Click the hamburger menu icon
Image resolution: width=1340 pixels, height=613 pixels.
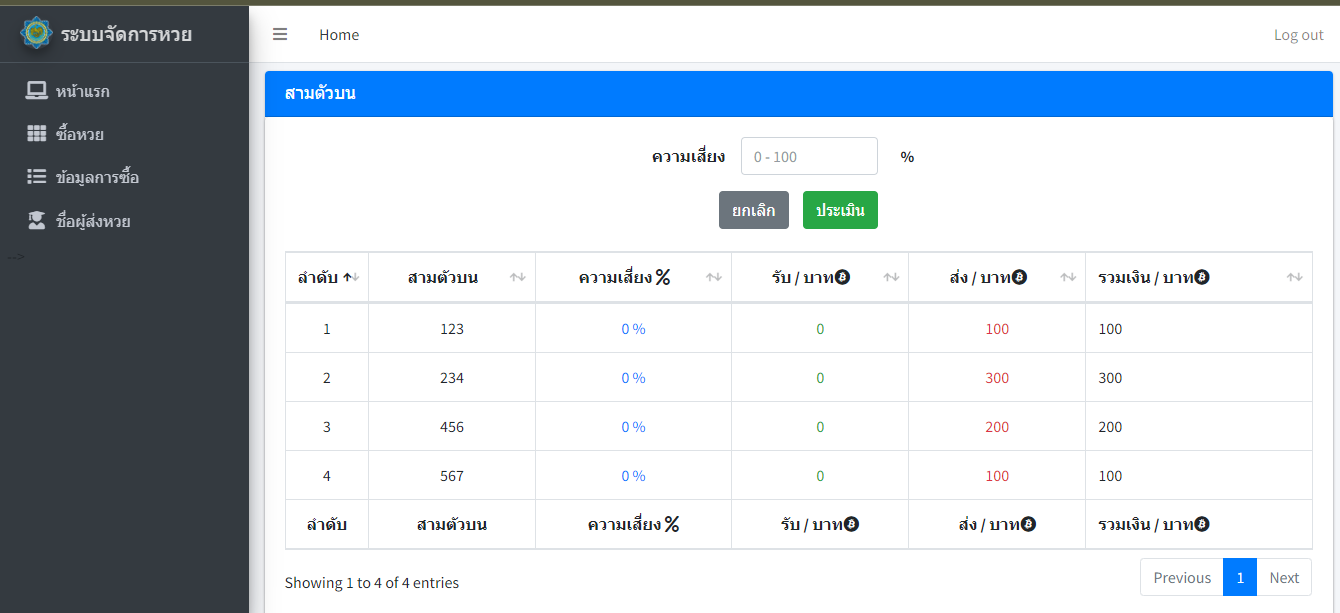pyautogui.click(x=280, y=34)
